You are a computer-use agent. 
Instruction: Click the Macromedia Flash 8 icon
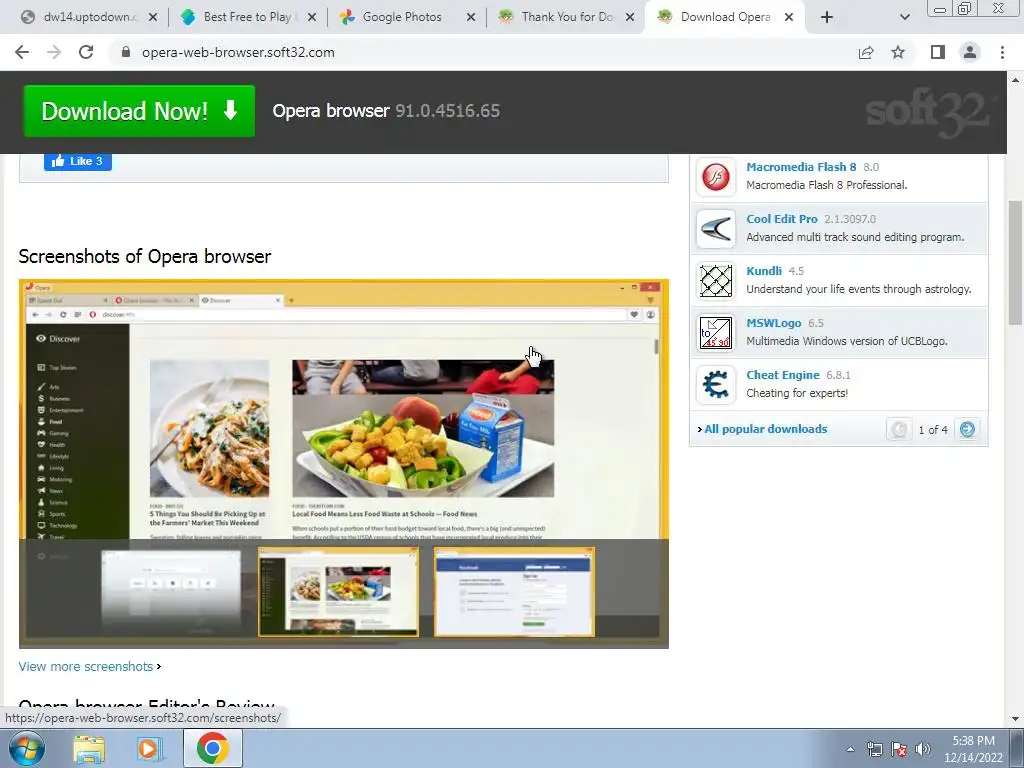pyautogui.click(x=716, y=177)
